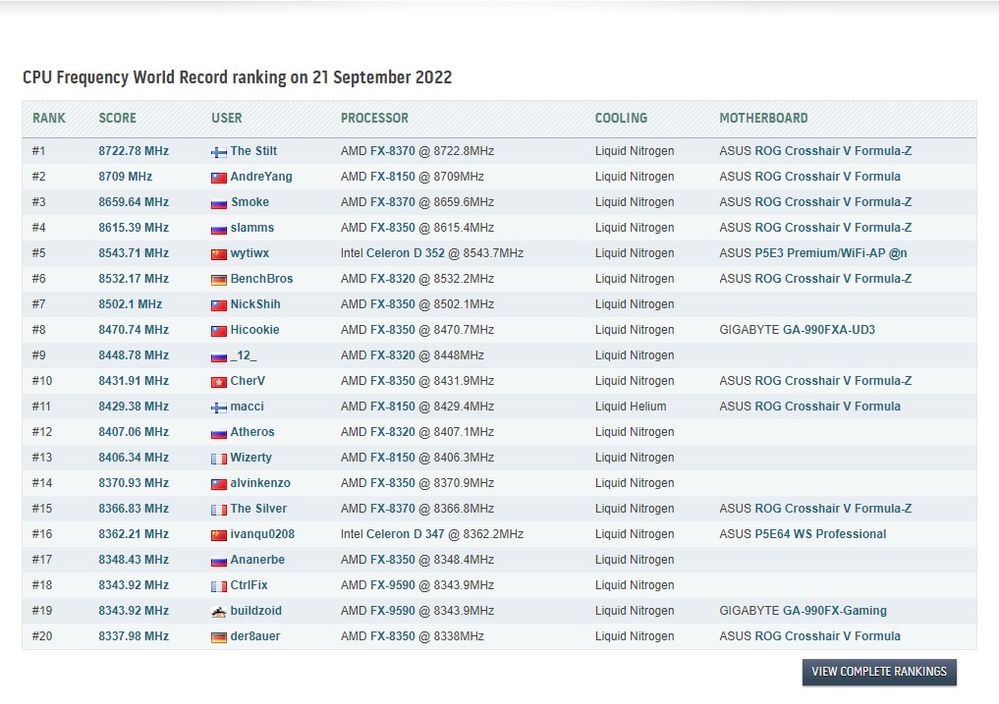Click the Taiwan flag next to AndreYang
Image resolution: width=999 pixels, height=704 pixels.
pyautogui.click(x=219, y=178)
